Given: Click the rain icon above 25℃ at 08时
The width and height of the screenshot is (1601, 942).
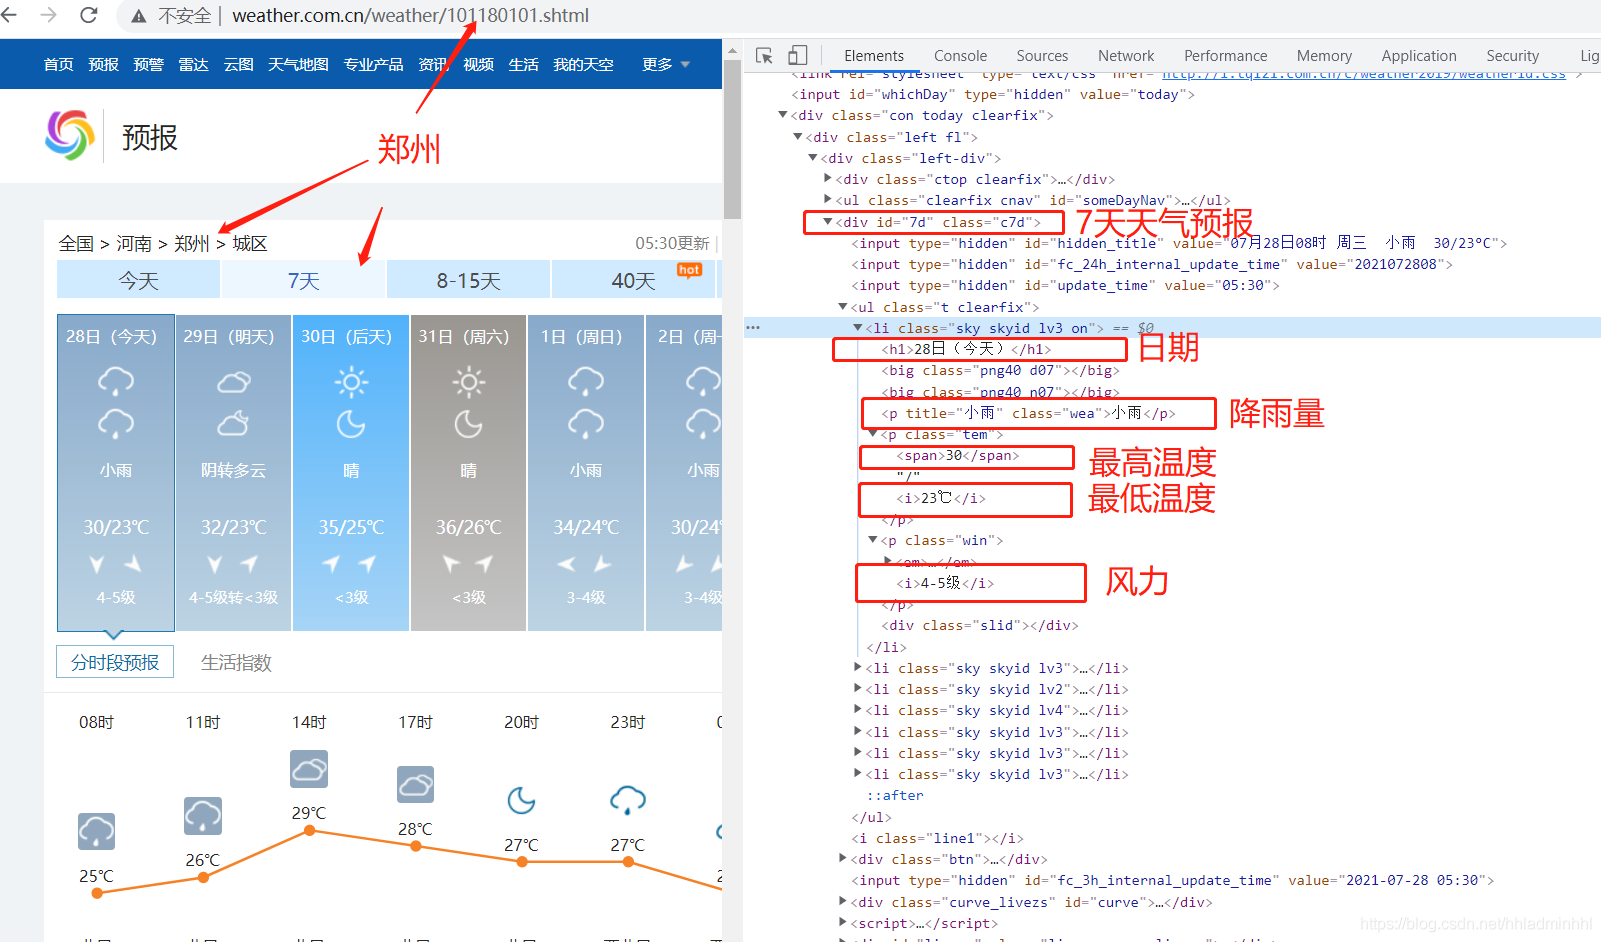Looking at the screenshot, I should pyautogui.click(x=96, y=831).
